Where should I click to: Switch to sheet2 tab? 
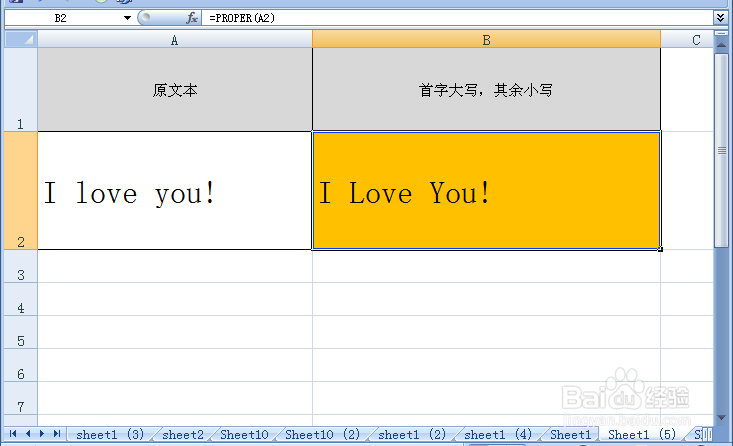point(183,434)
